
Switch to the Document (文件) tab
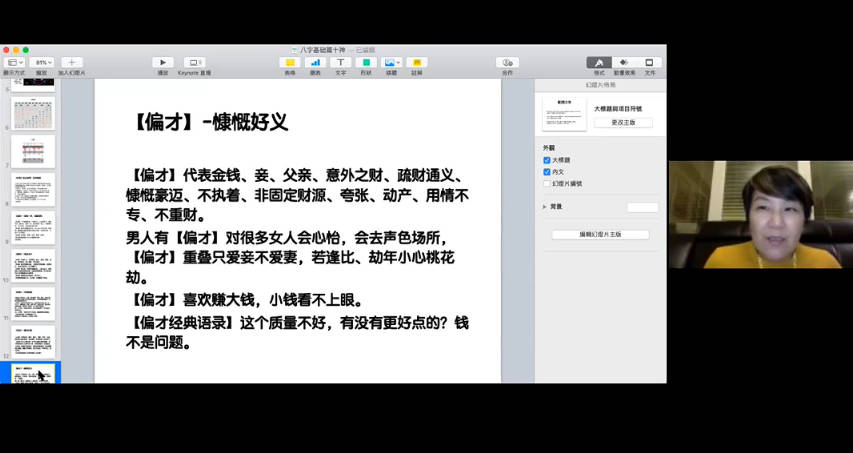point(649,62)
